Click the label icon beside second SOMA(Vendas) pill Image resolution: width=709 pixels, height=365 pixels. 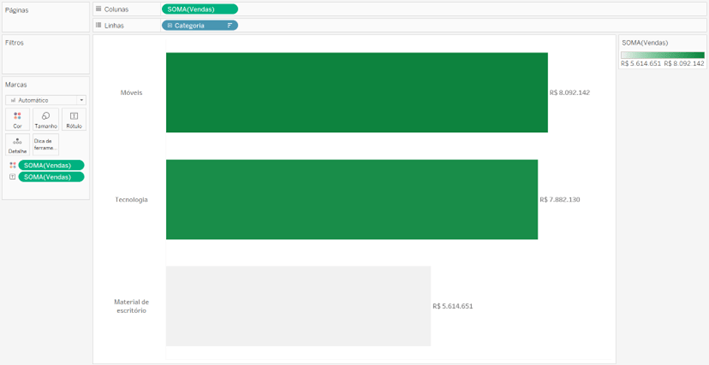coord(13,177)
